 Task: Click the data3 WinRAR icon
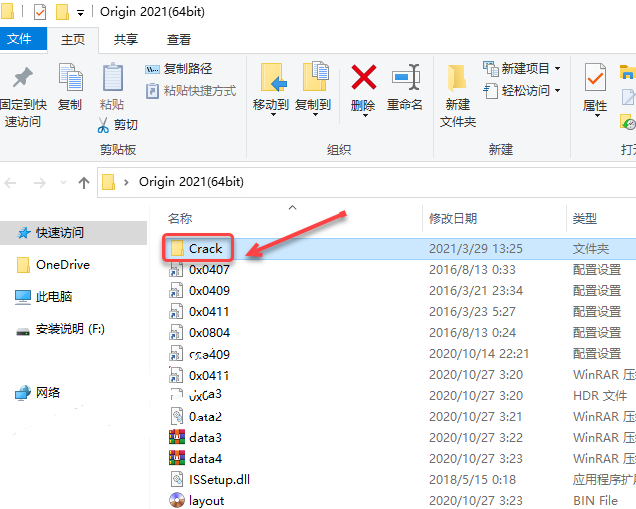(177, 437)
